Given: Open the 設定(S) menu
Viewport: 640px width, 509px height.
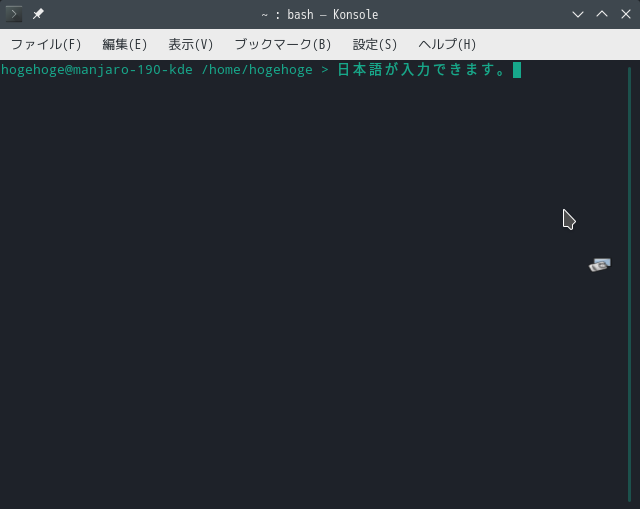Looking at the screenshot, I should click(375, 44).
